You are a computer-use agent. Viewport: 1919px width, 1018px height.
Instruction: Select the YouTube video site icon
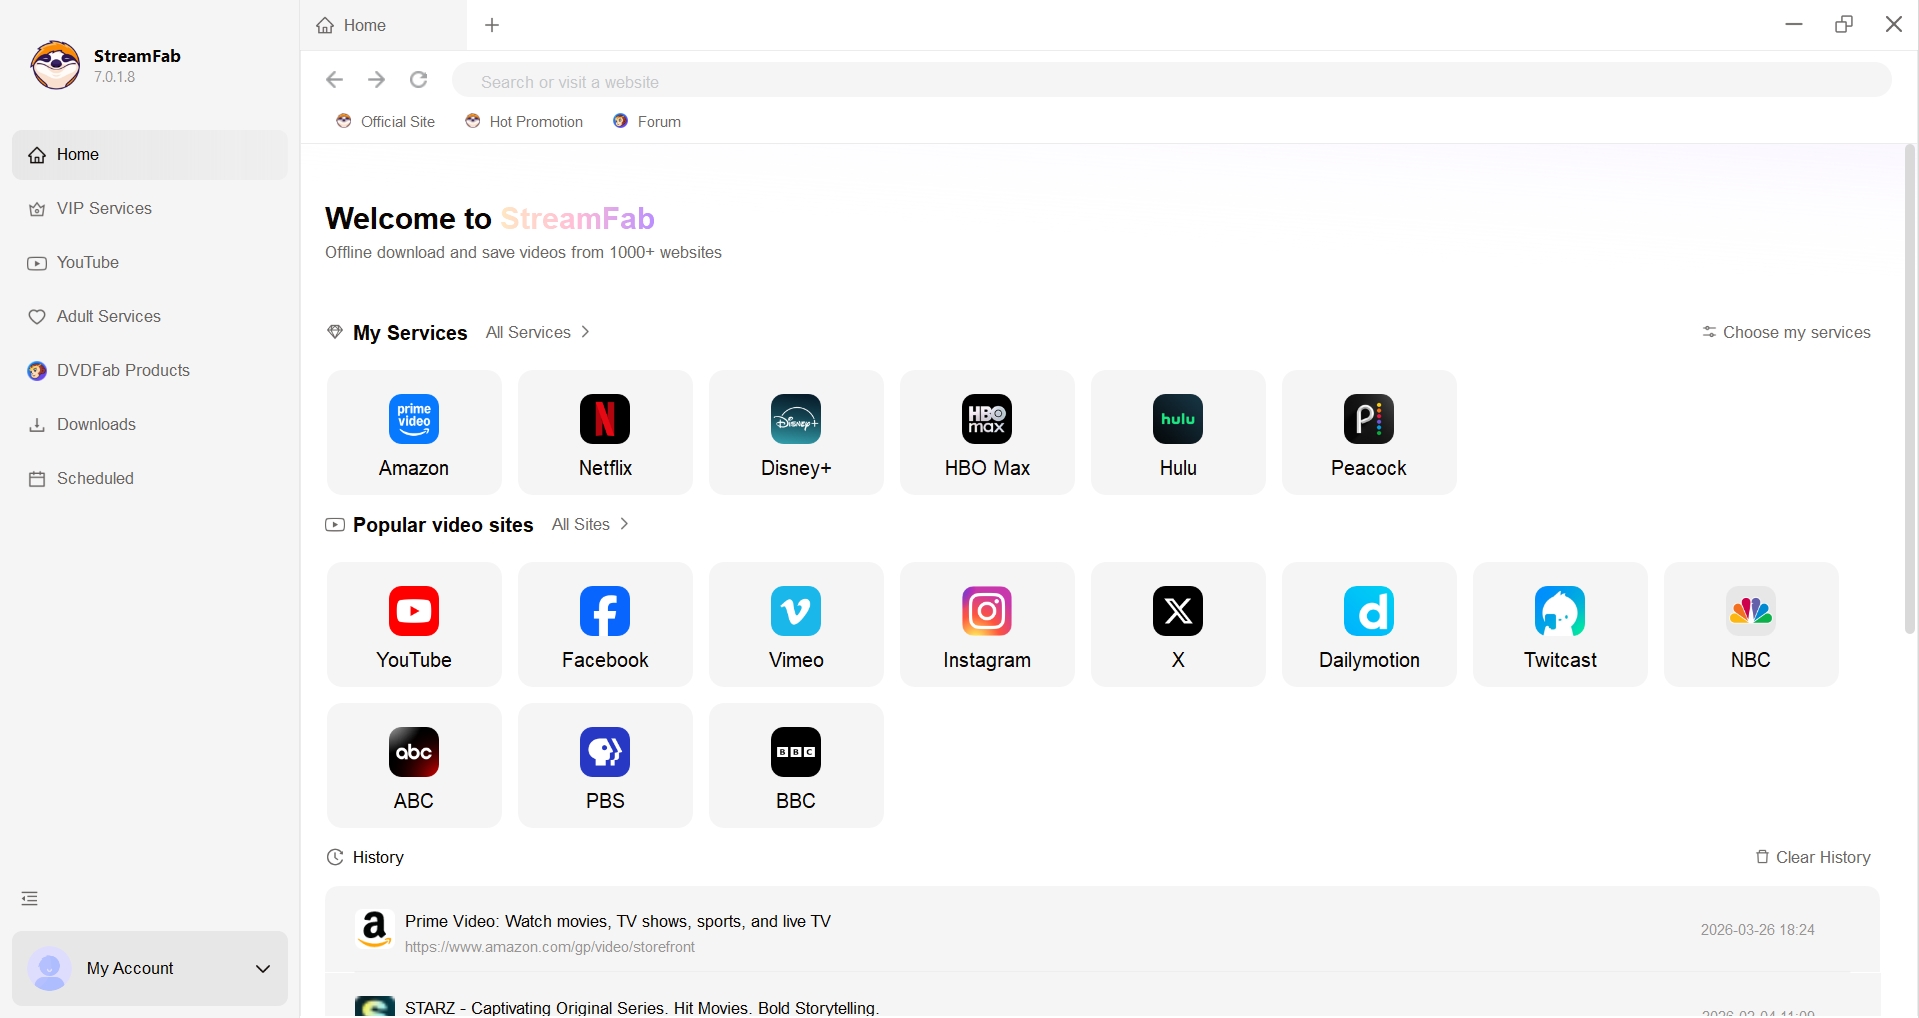pyautogui.click(x=413, y=624)
